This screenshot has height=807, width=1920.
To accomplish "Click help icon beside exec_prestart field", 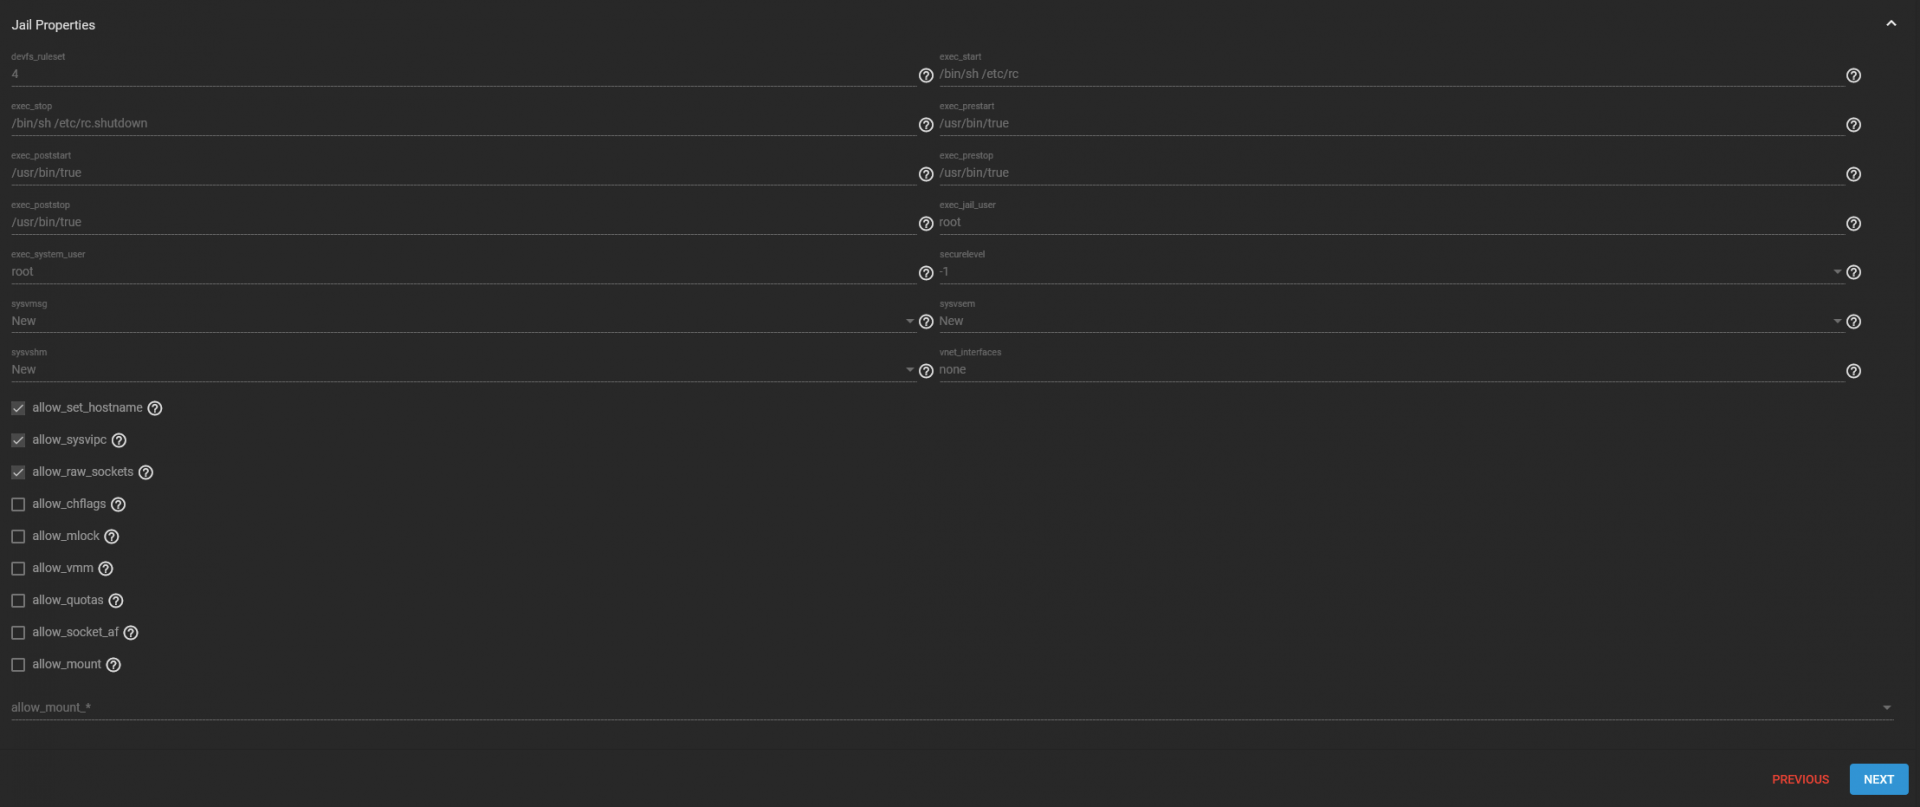I will [x=1853, y=125].
